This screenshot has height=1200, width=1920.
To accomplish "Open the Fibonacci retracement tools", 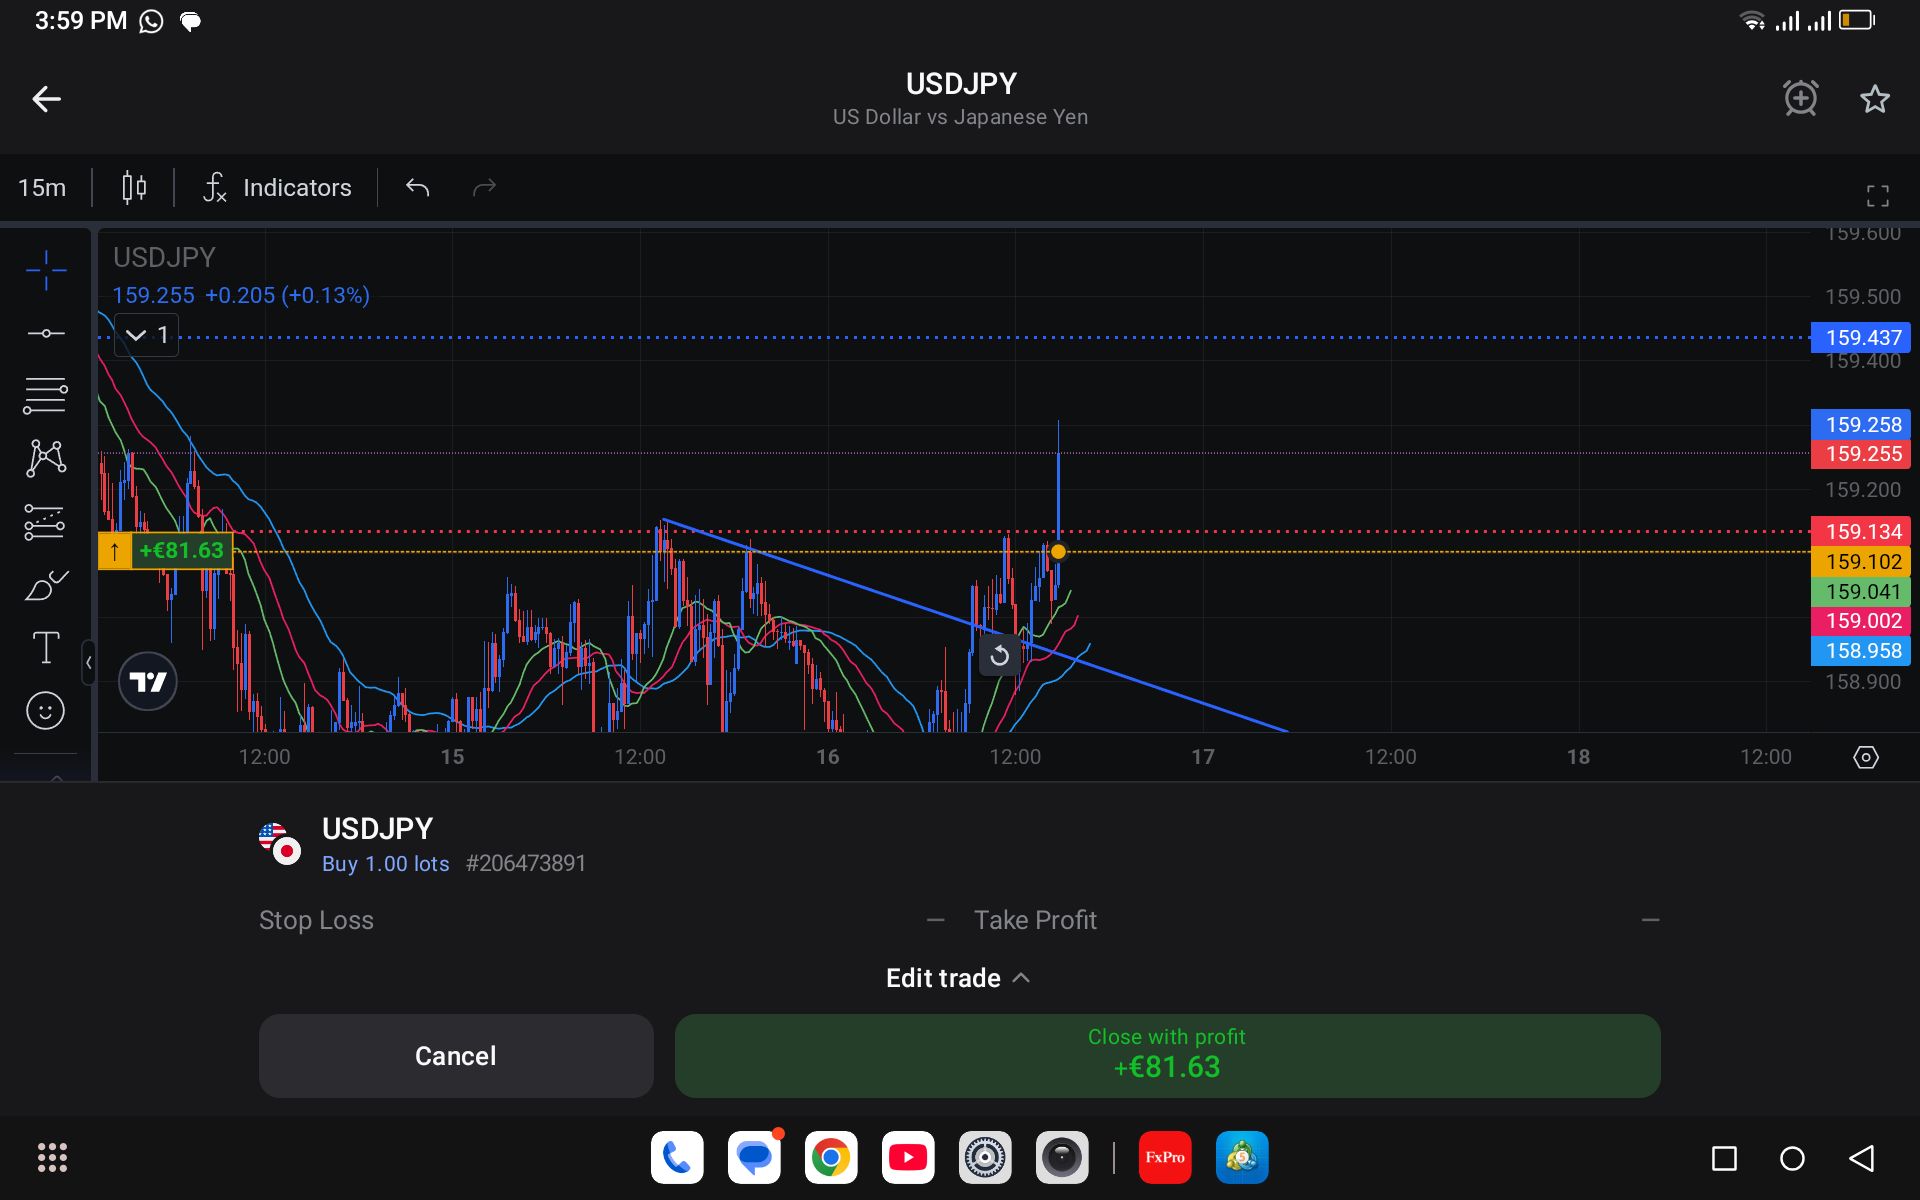I will click(x=46, y=396).
